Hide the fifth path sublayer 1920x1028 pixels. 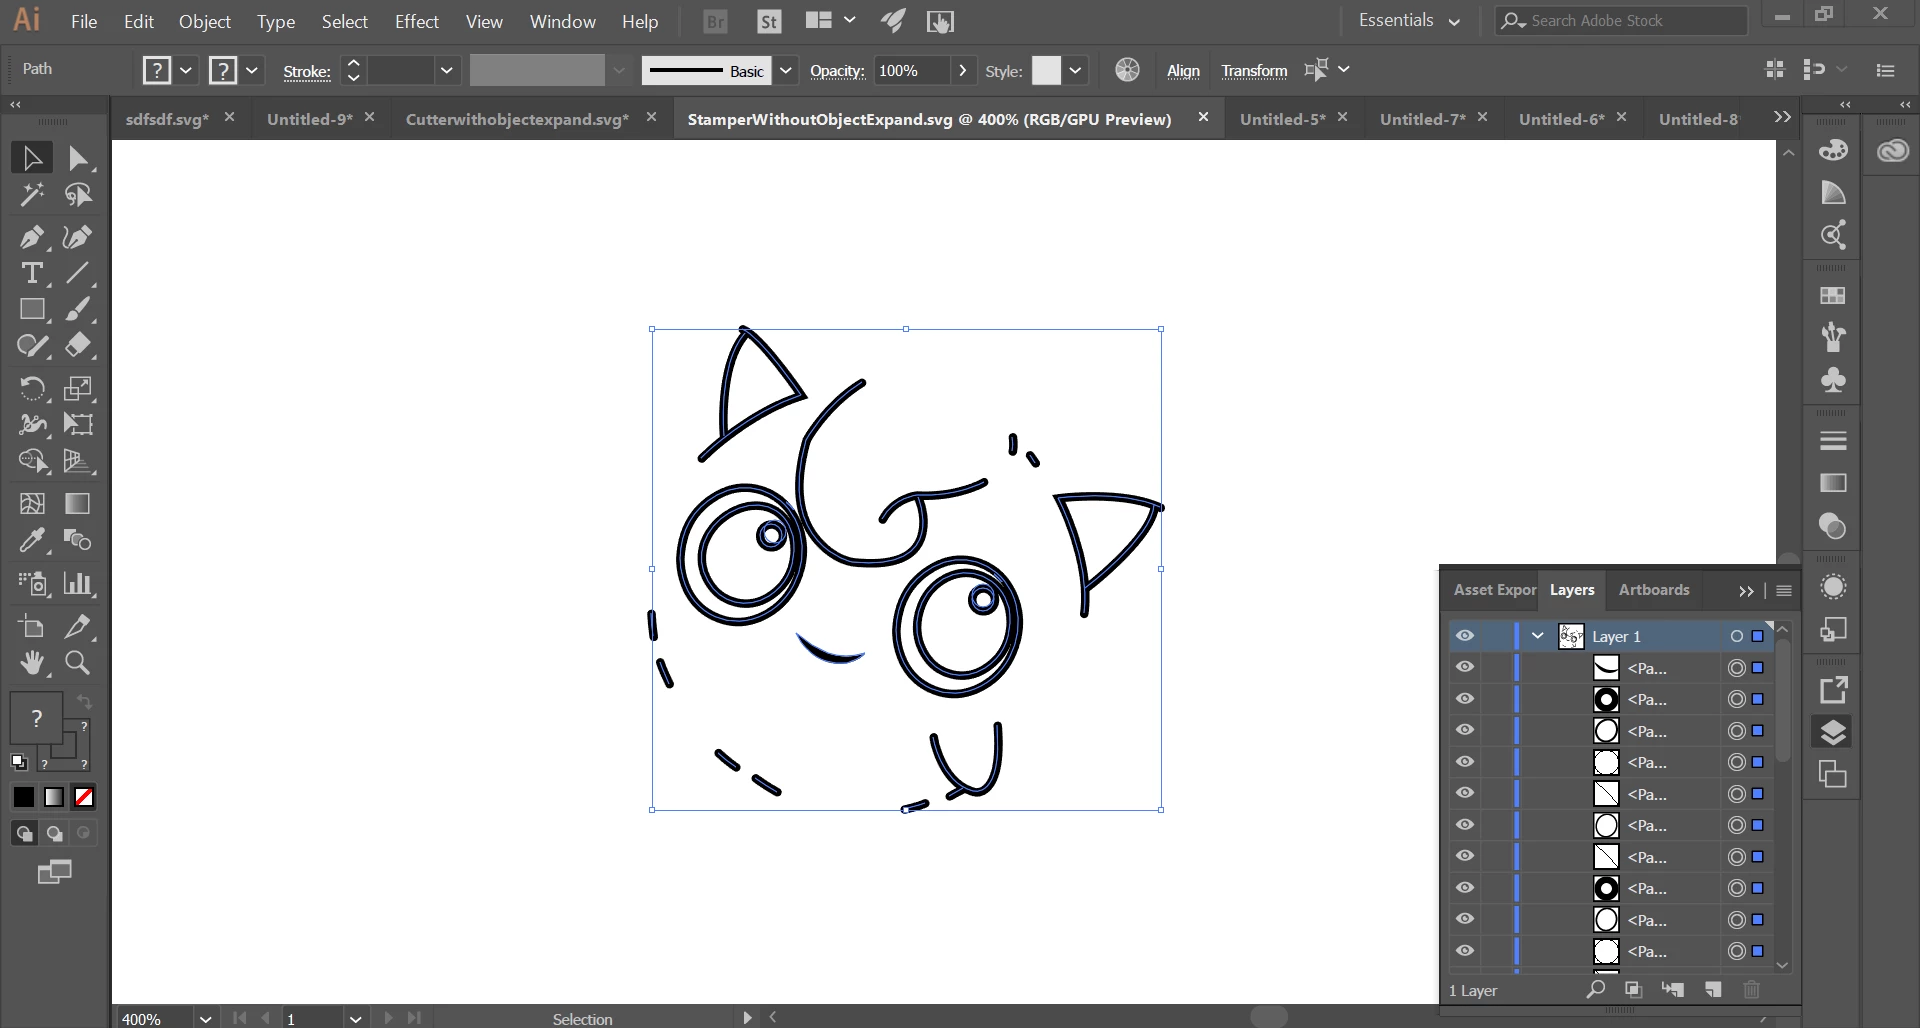[1465, 793]
